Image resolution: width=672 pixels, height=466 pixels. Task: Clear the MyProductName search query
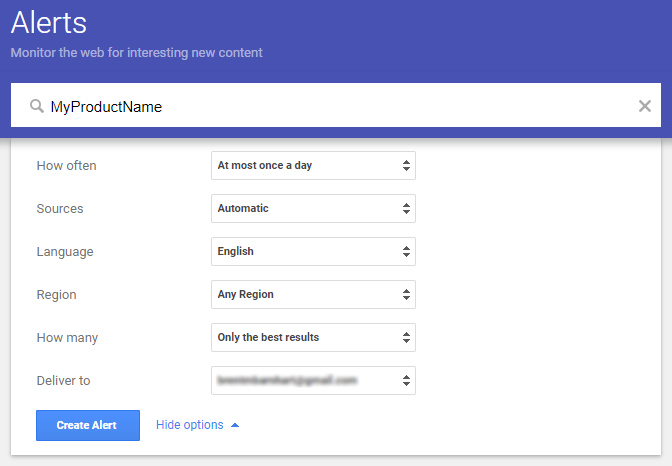[x=645, y=106]
